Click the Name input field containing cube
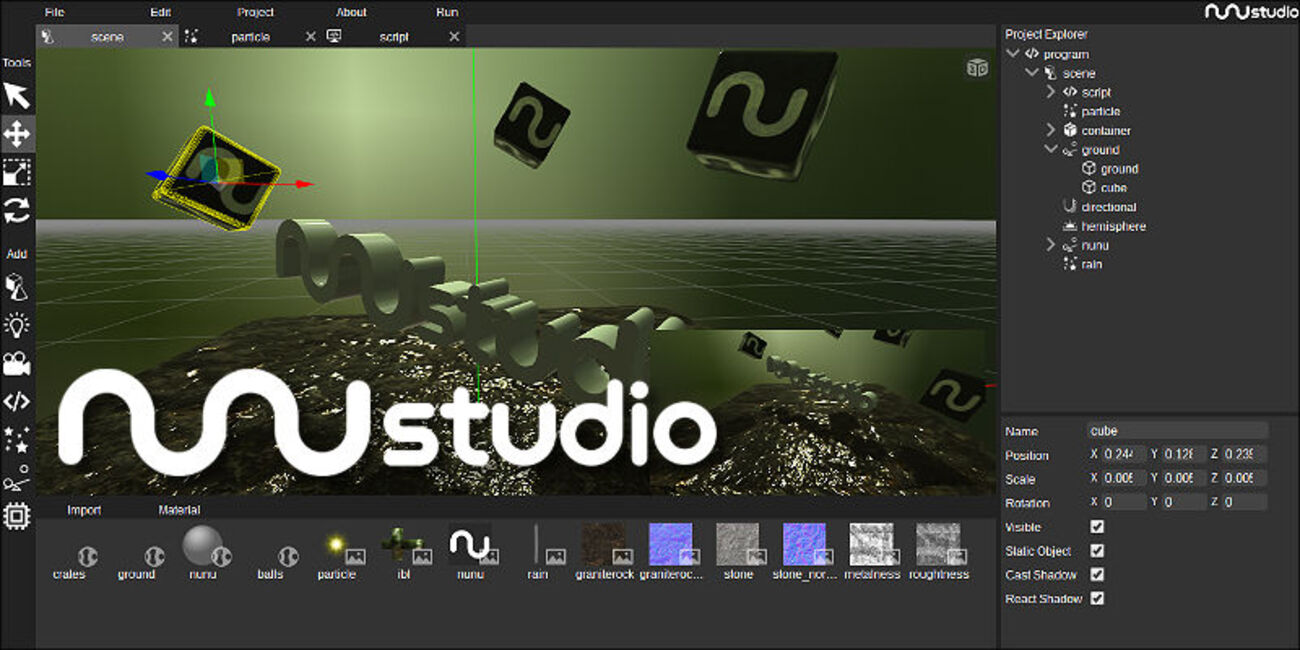 click(x=1176, y=431)
